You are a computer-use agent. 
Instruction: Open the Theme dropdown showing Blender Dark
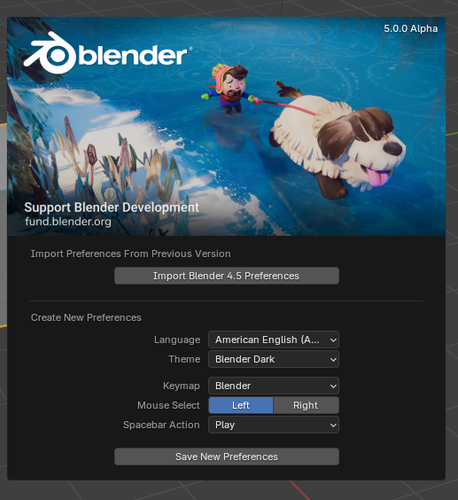pyautogui.click(x=274, y=359)
